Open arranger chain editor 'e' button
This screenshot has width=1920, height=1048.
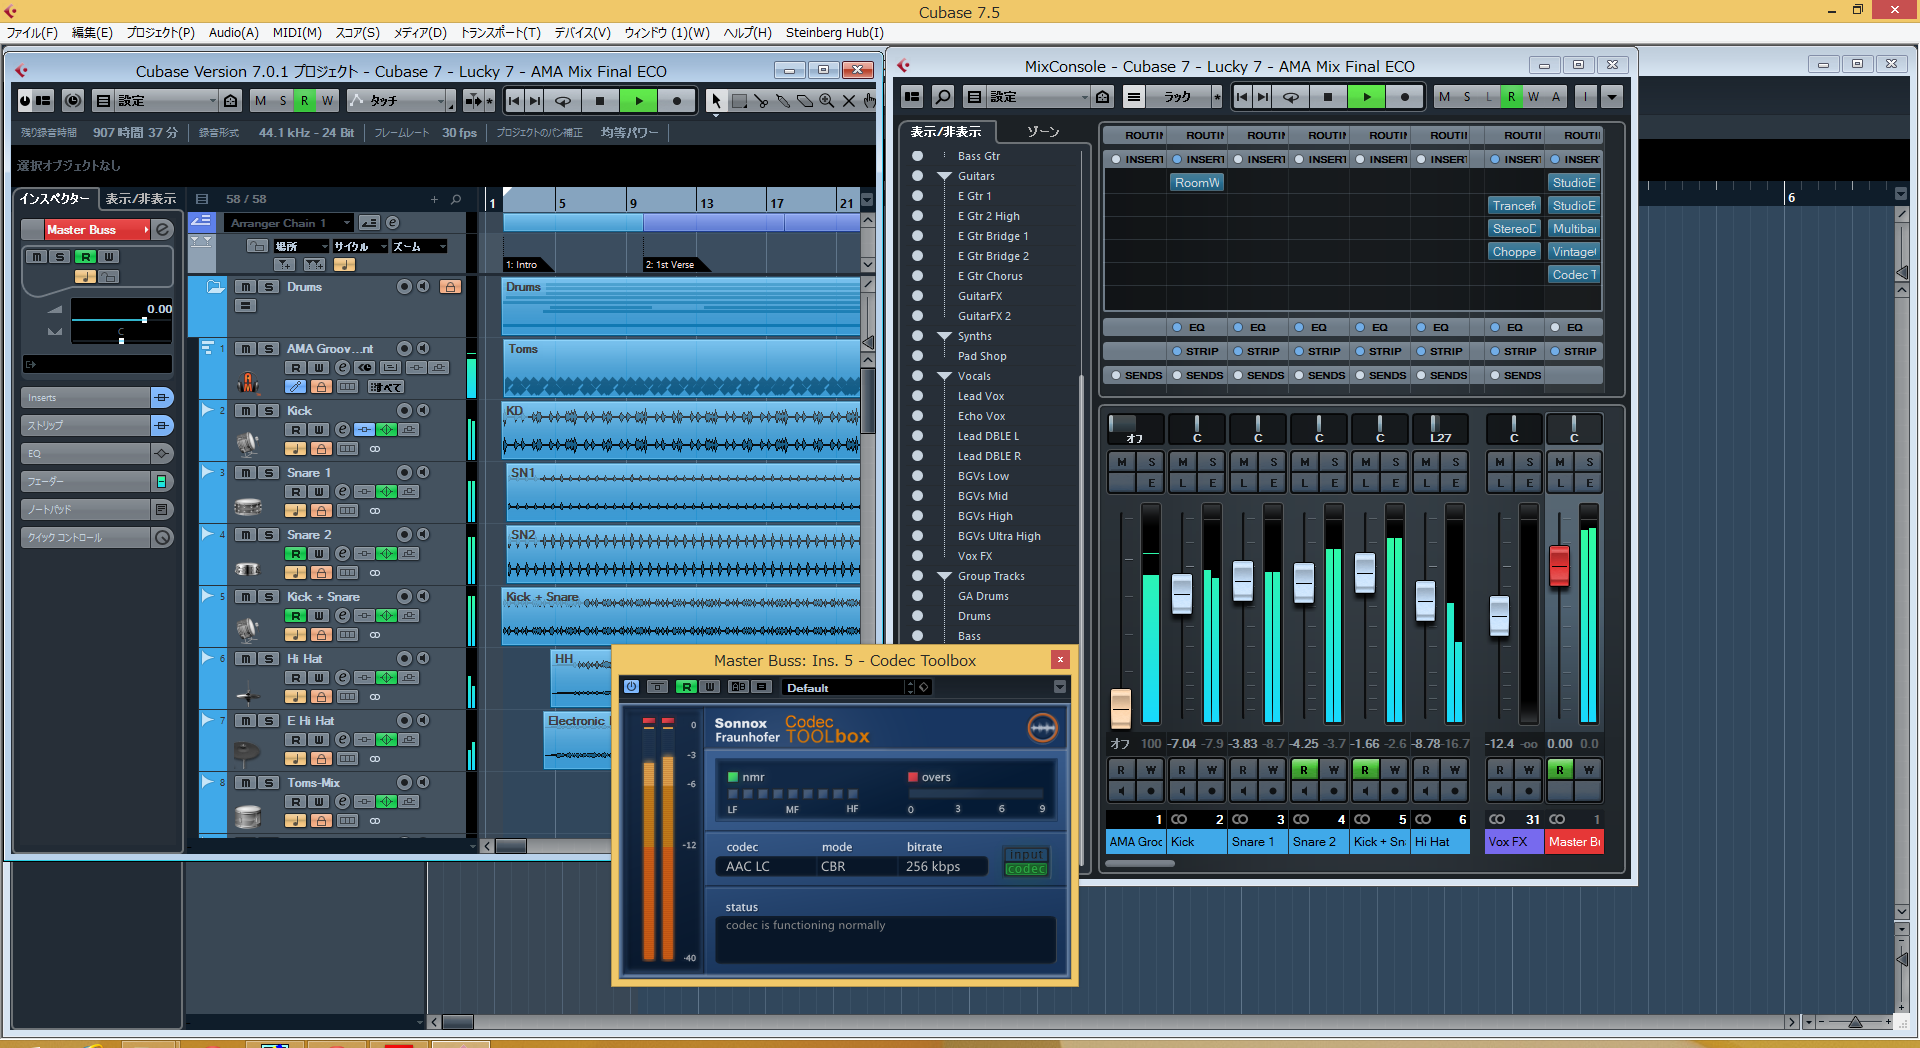coord(393,223)
